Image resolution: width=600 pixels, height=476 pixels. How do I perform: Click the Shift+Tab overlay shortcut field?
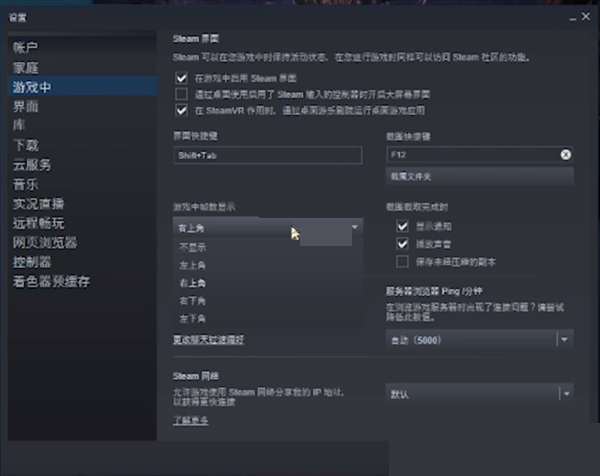point(267,155)
